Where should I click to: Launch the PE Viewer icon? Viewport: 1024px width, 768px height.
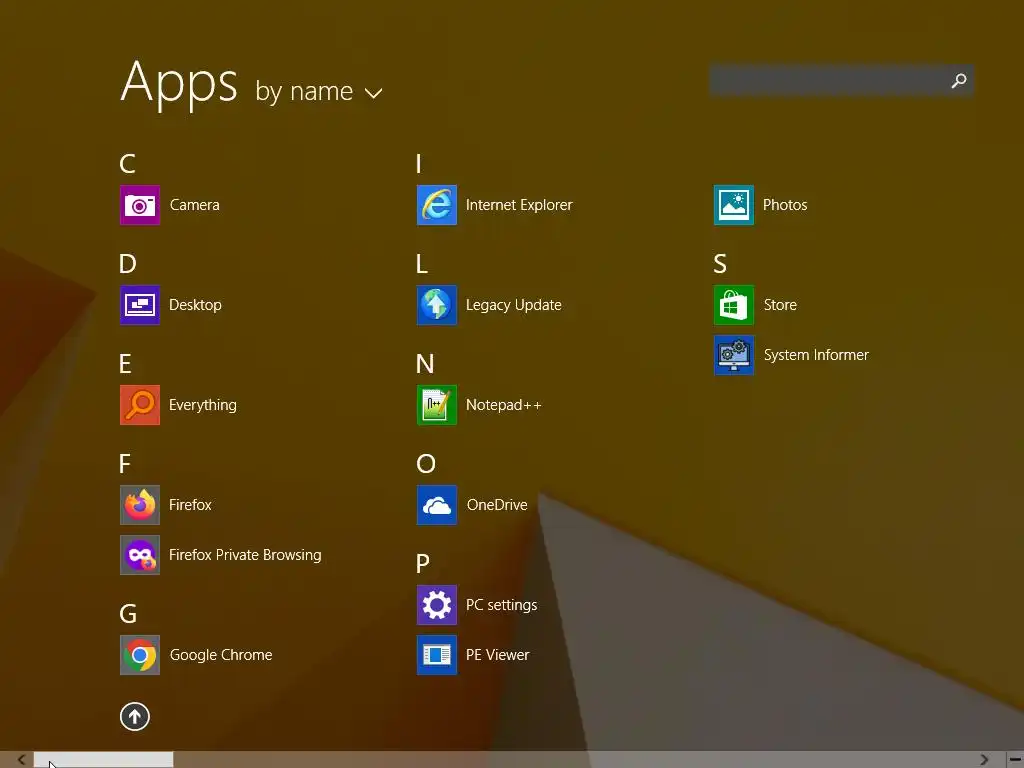437,655
